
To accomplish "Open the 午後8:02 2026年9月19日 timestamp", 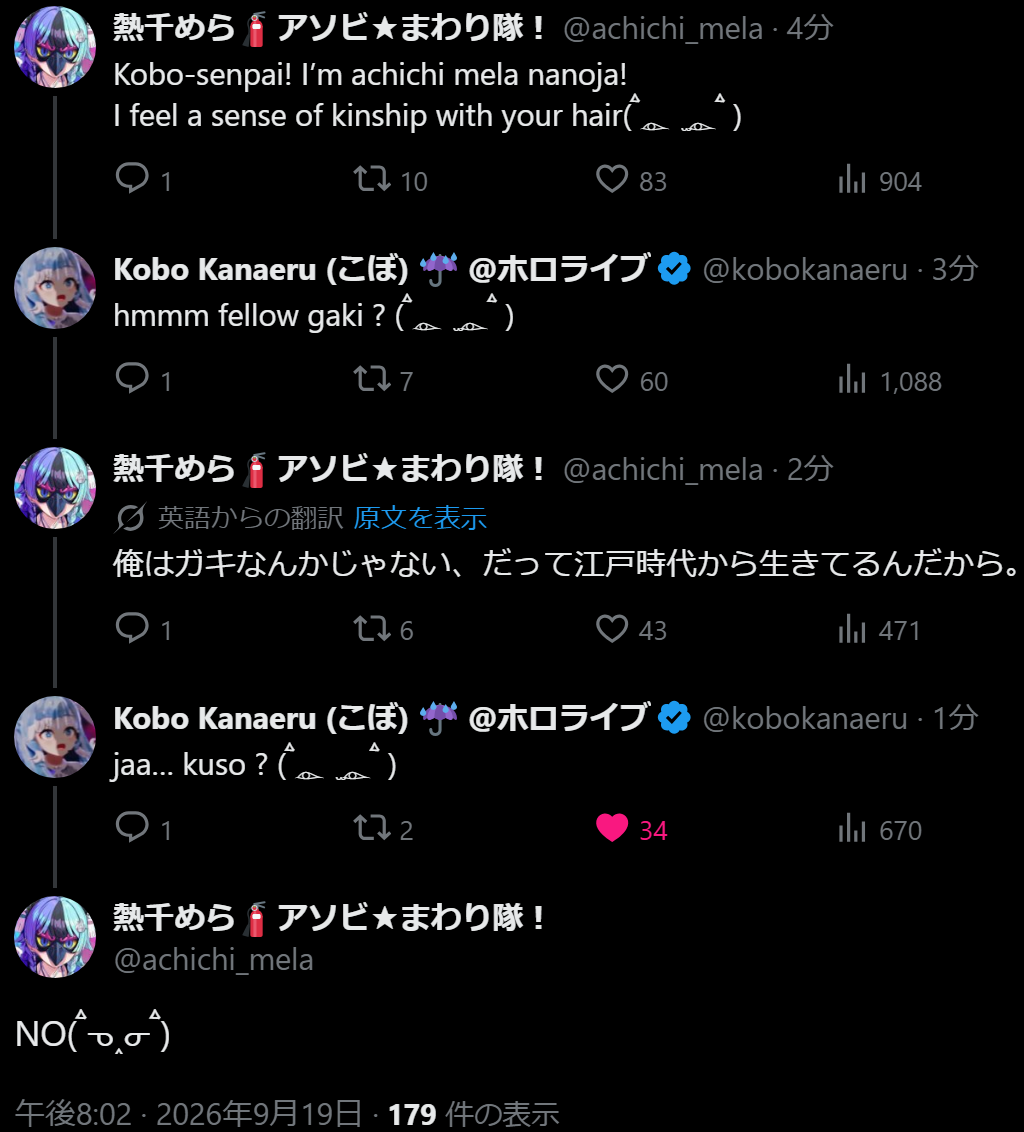I will (x=188, y=1113).
